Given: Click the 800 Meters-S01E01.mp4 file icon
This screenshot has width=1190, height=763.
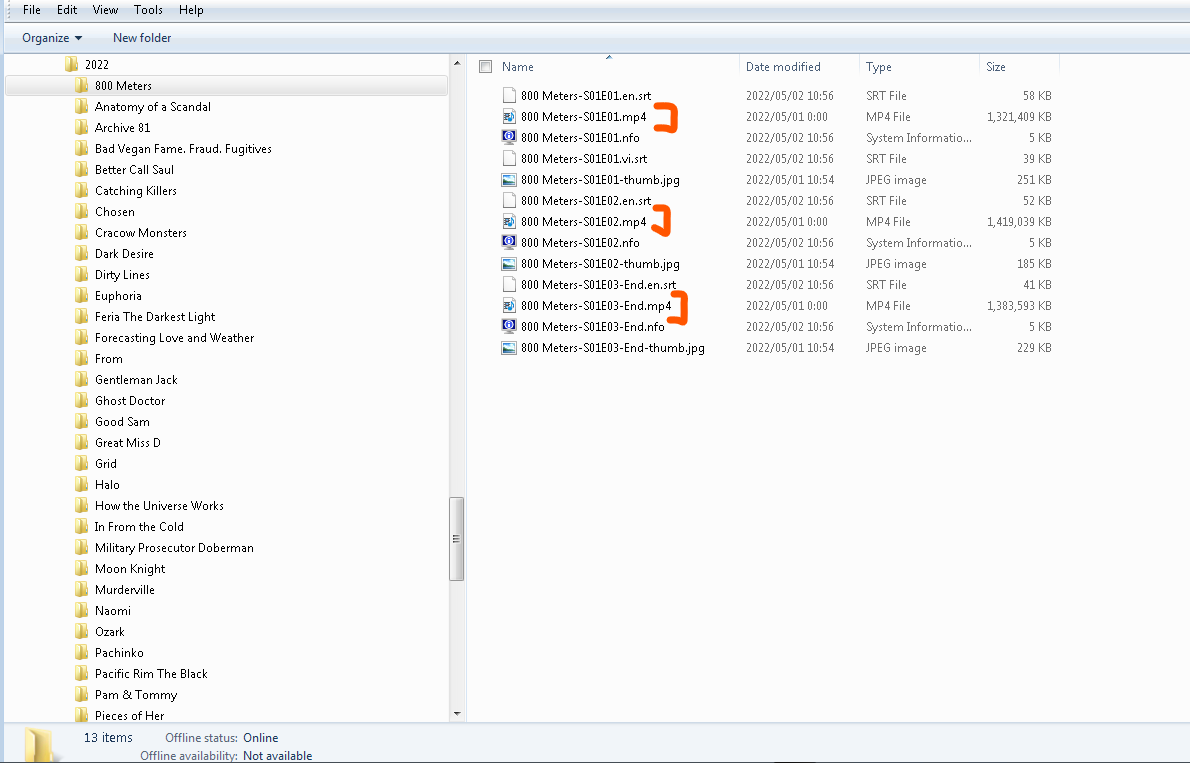Looking at the screenshot, I should (508, 116).
